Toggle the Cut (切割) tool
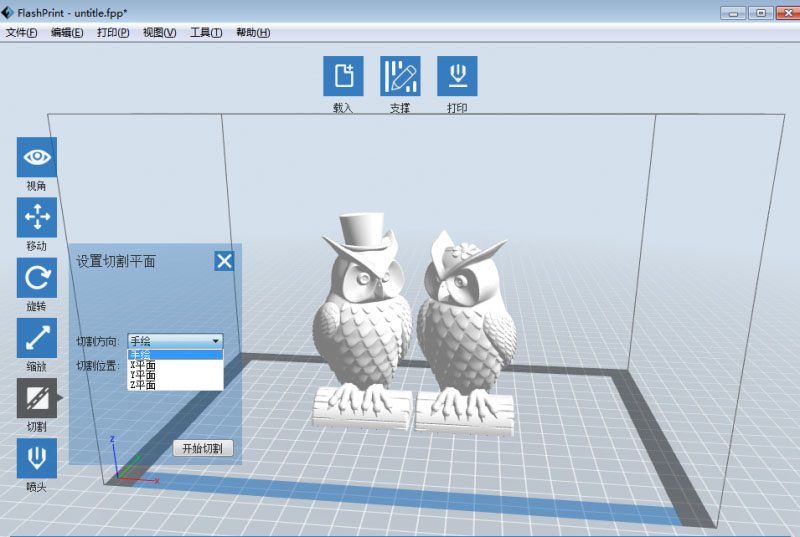This screenshot has width=800, height=537. 37,398
